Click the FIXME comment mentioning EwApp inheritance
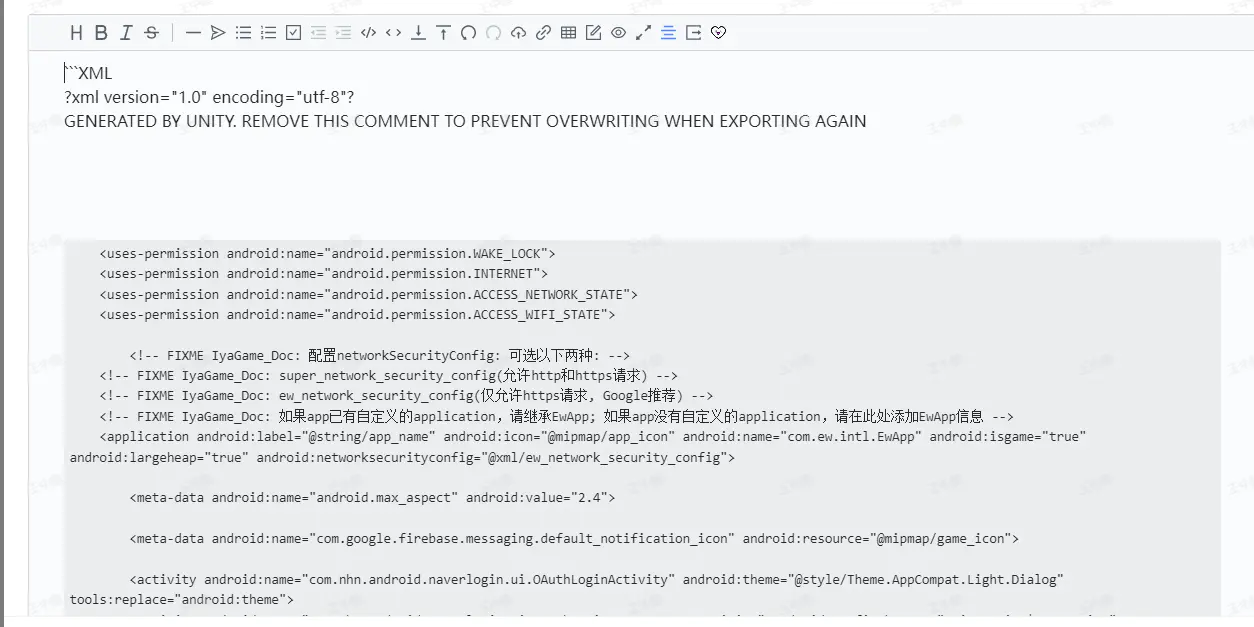 tap(557, 417)
